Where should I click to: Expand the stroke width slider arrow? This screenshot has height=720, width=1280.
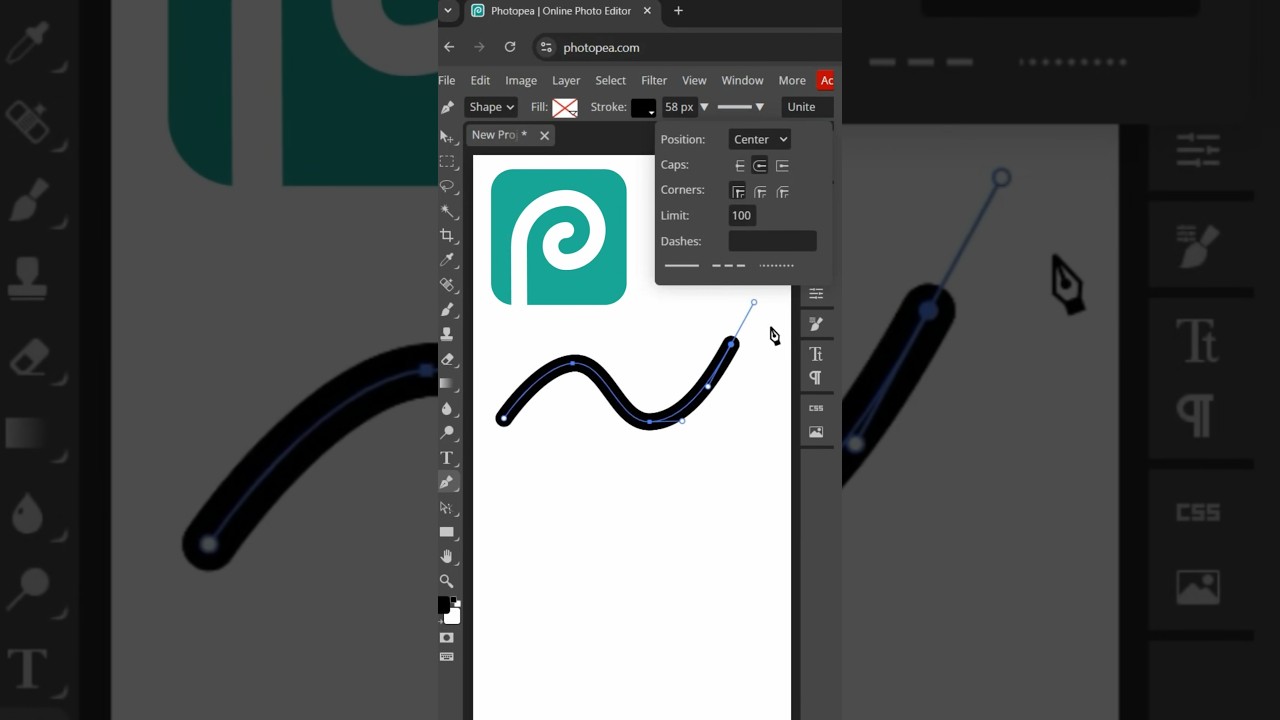point(704,107)
